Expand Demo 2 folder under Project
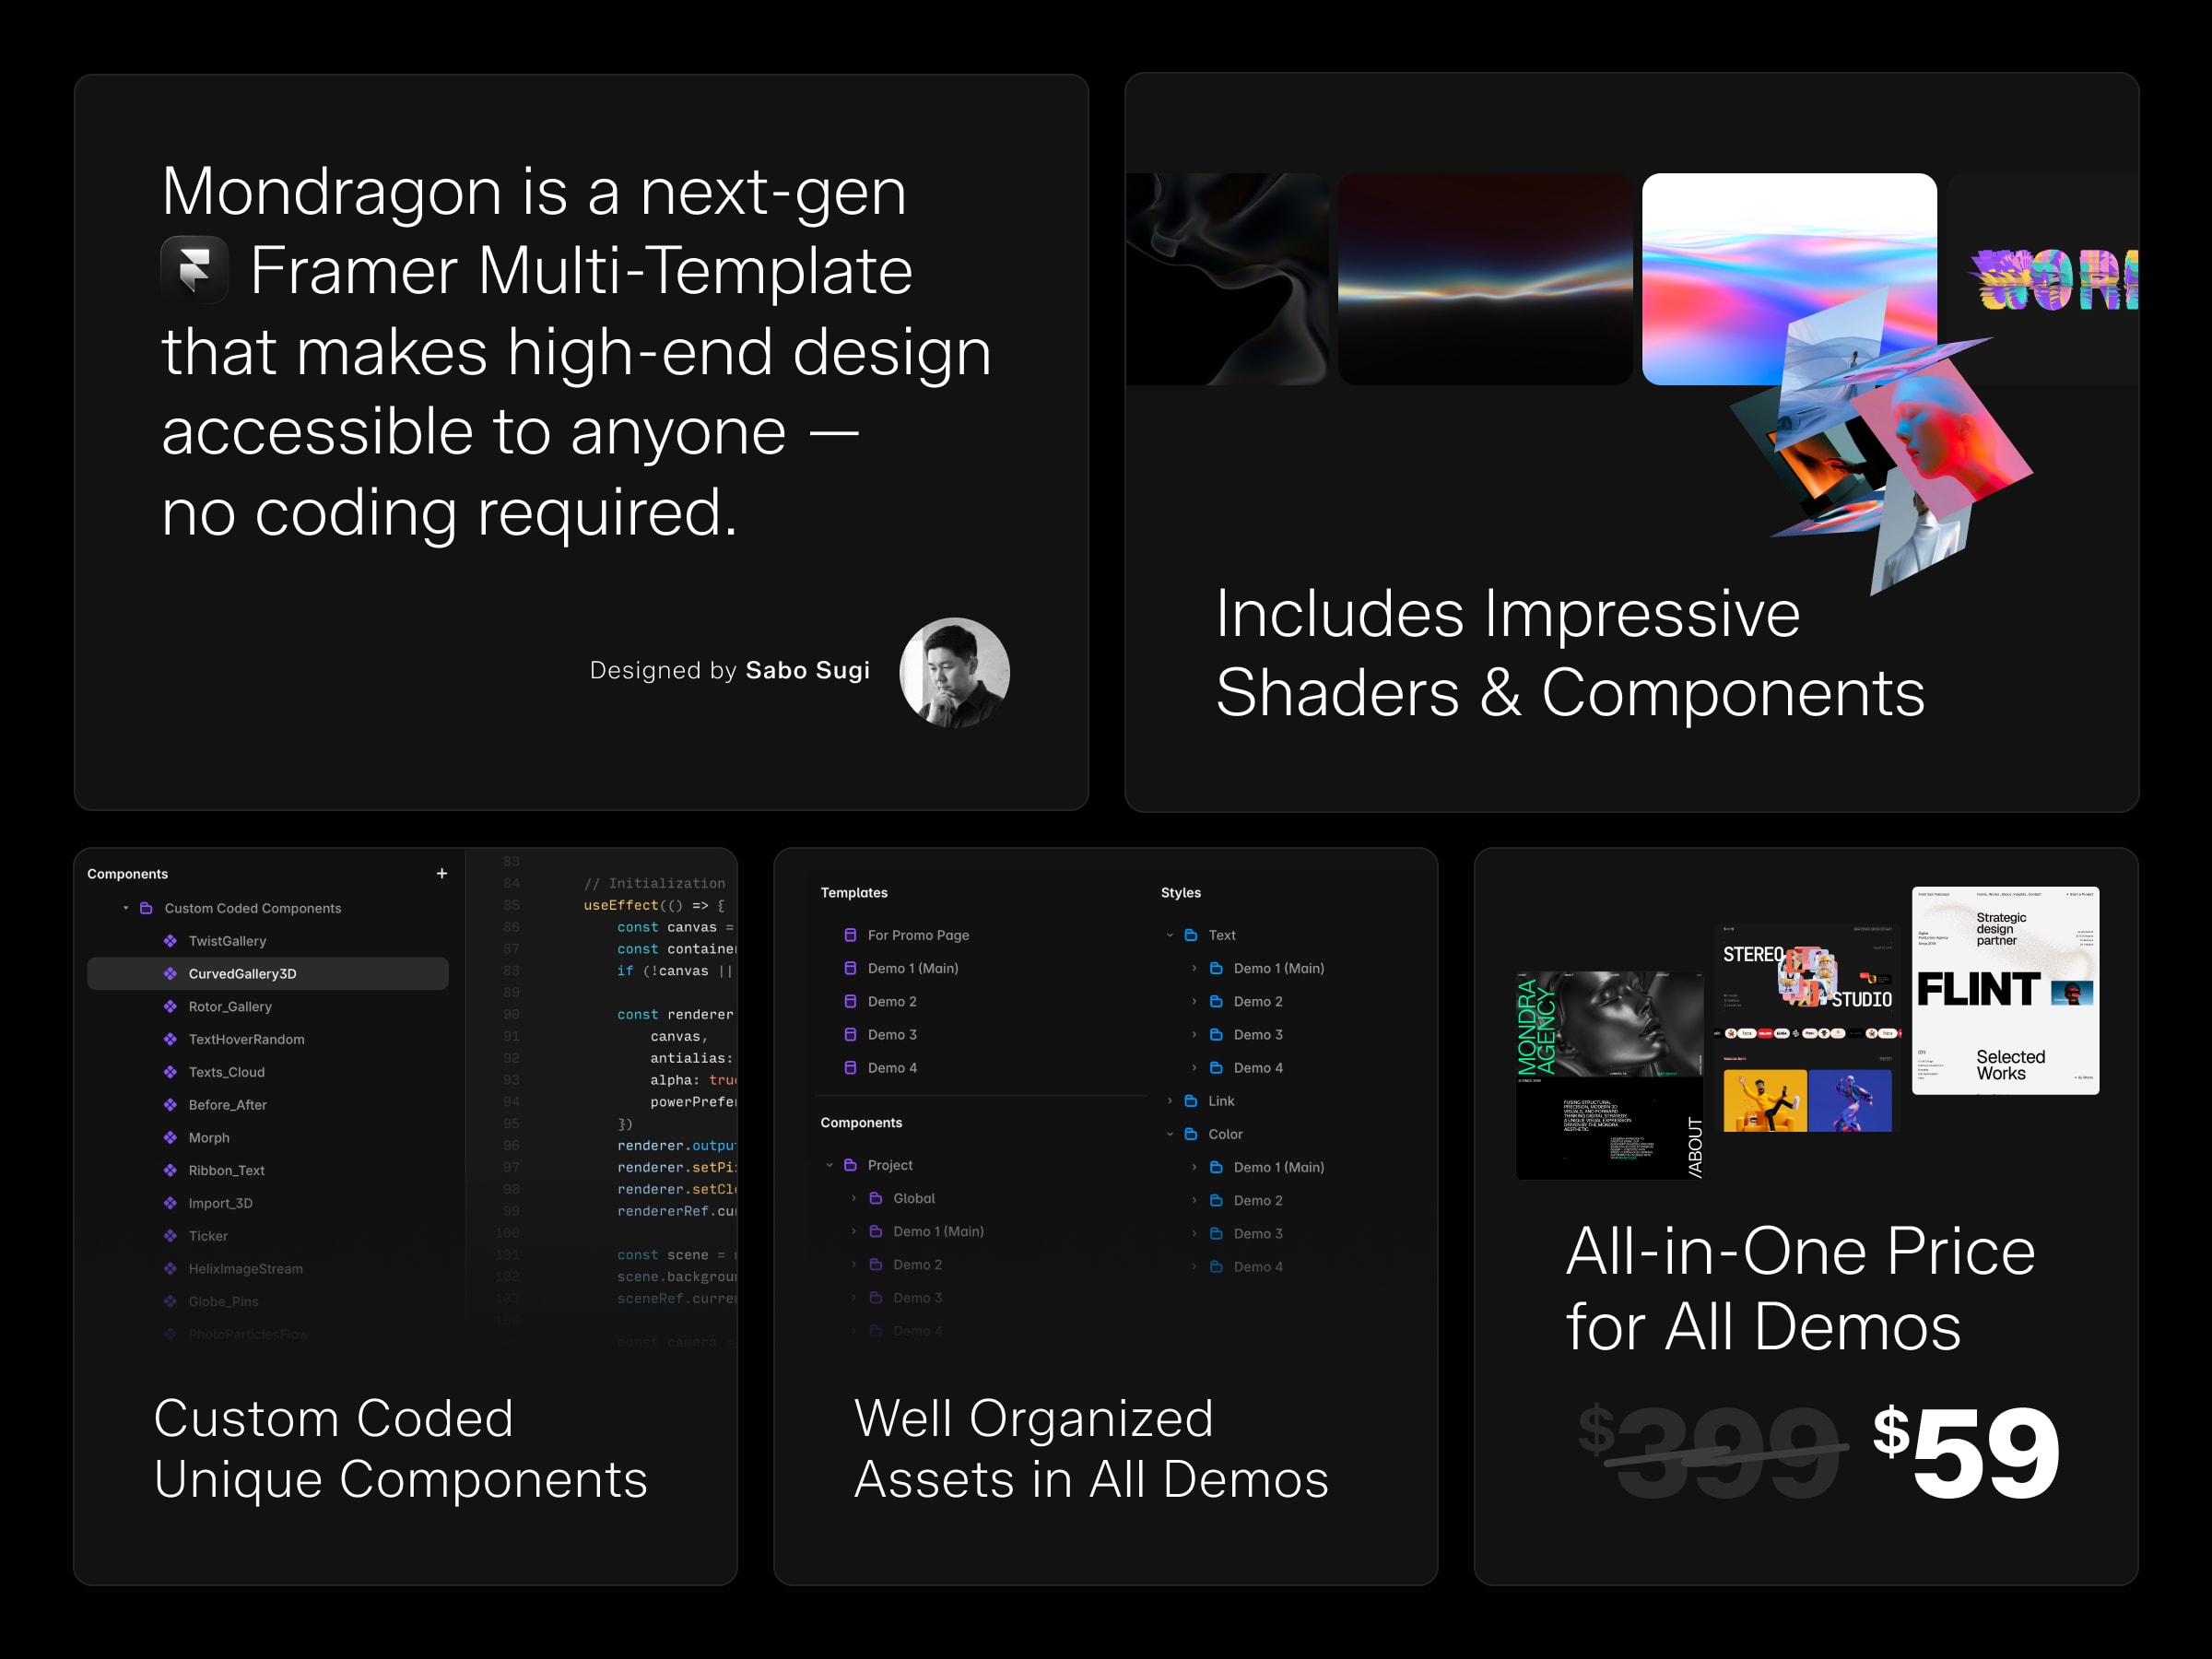 click(x=854, y=1264)
